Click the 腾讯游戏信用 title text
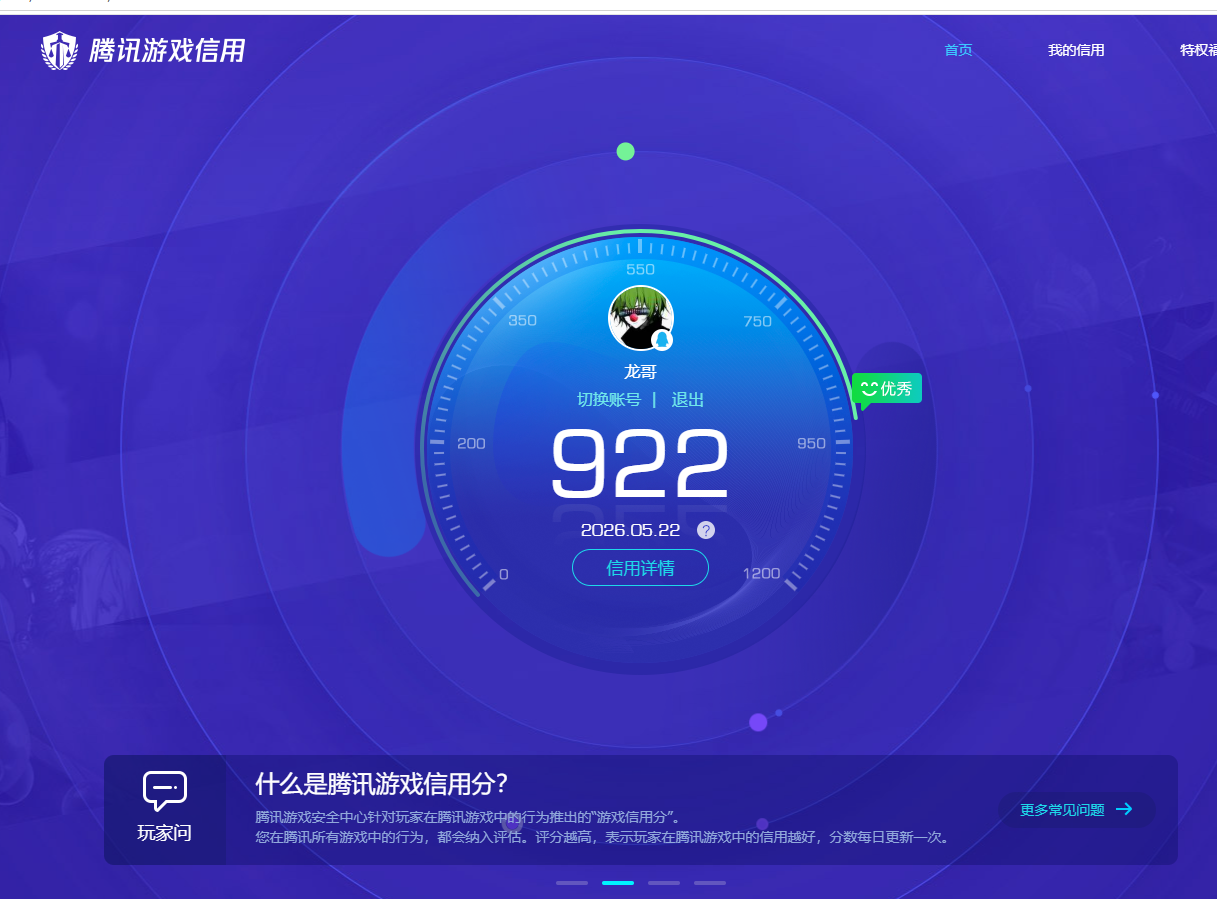The image size is (1217, 899). coord(167,51)
